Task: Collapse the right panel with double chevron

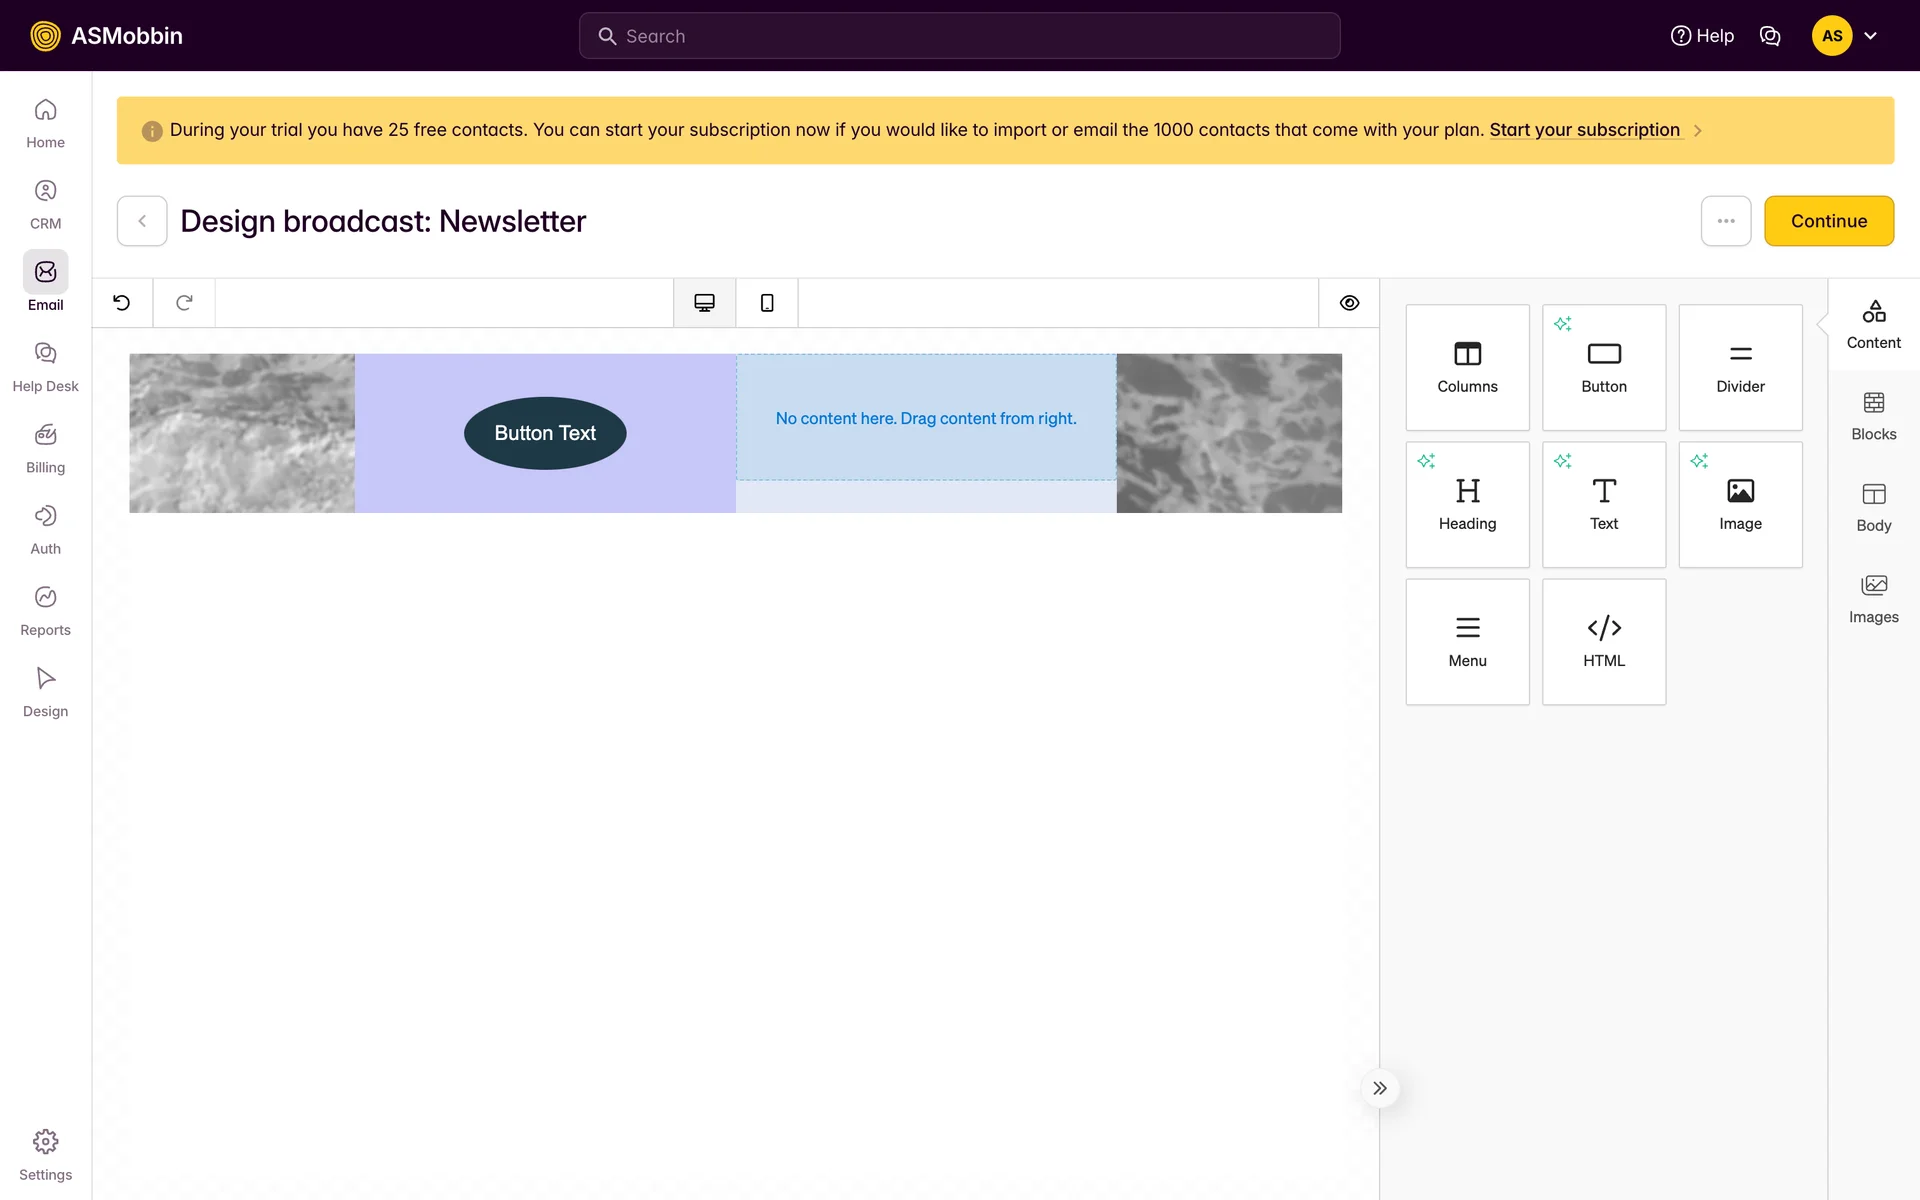Action: [1380, 1088]
